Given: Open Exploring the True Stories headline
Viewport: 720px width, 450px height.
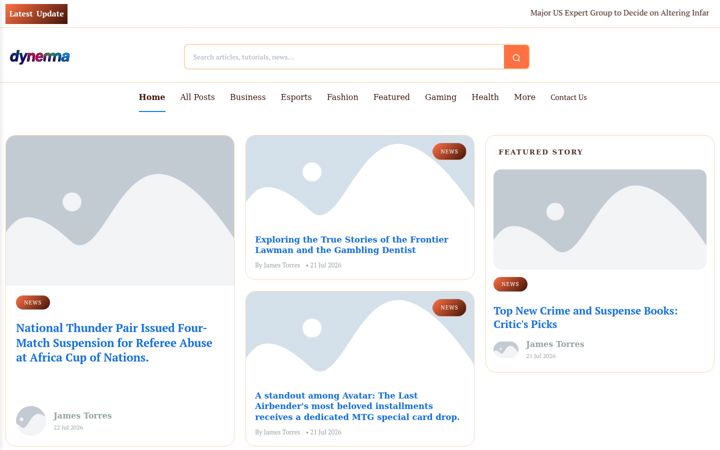Looking at the screenshot, I should tap(352, 245).
